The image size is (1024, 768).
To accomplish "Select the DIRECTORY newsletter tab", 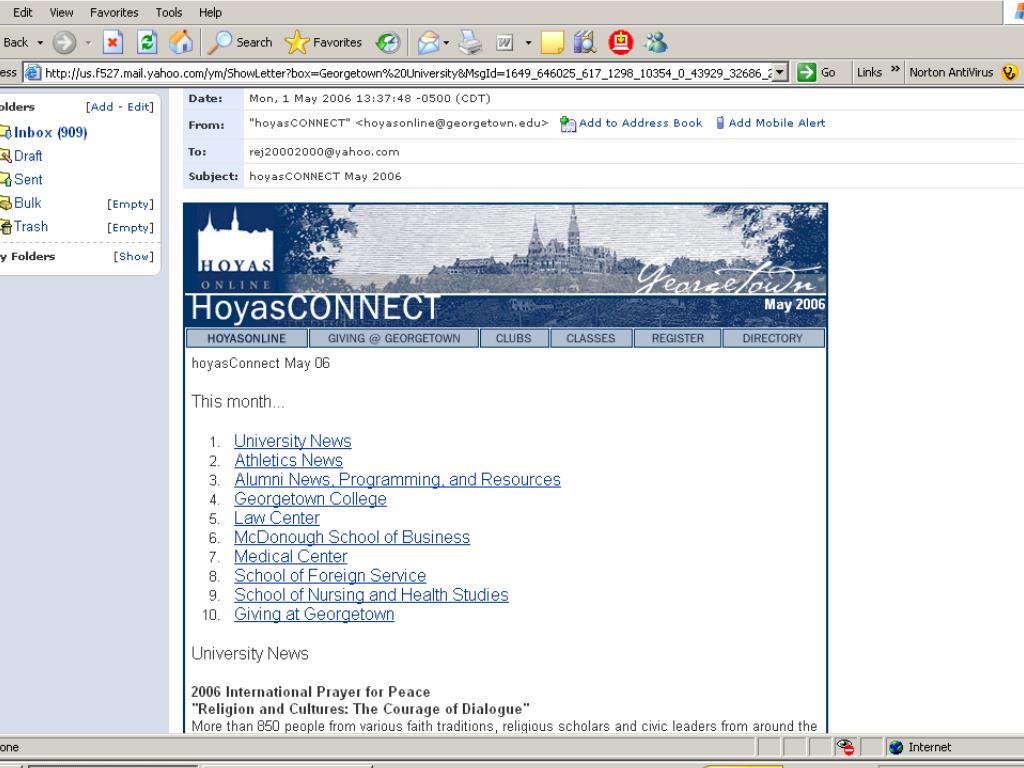I will coord(773,338).
